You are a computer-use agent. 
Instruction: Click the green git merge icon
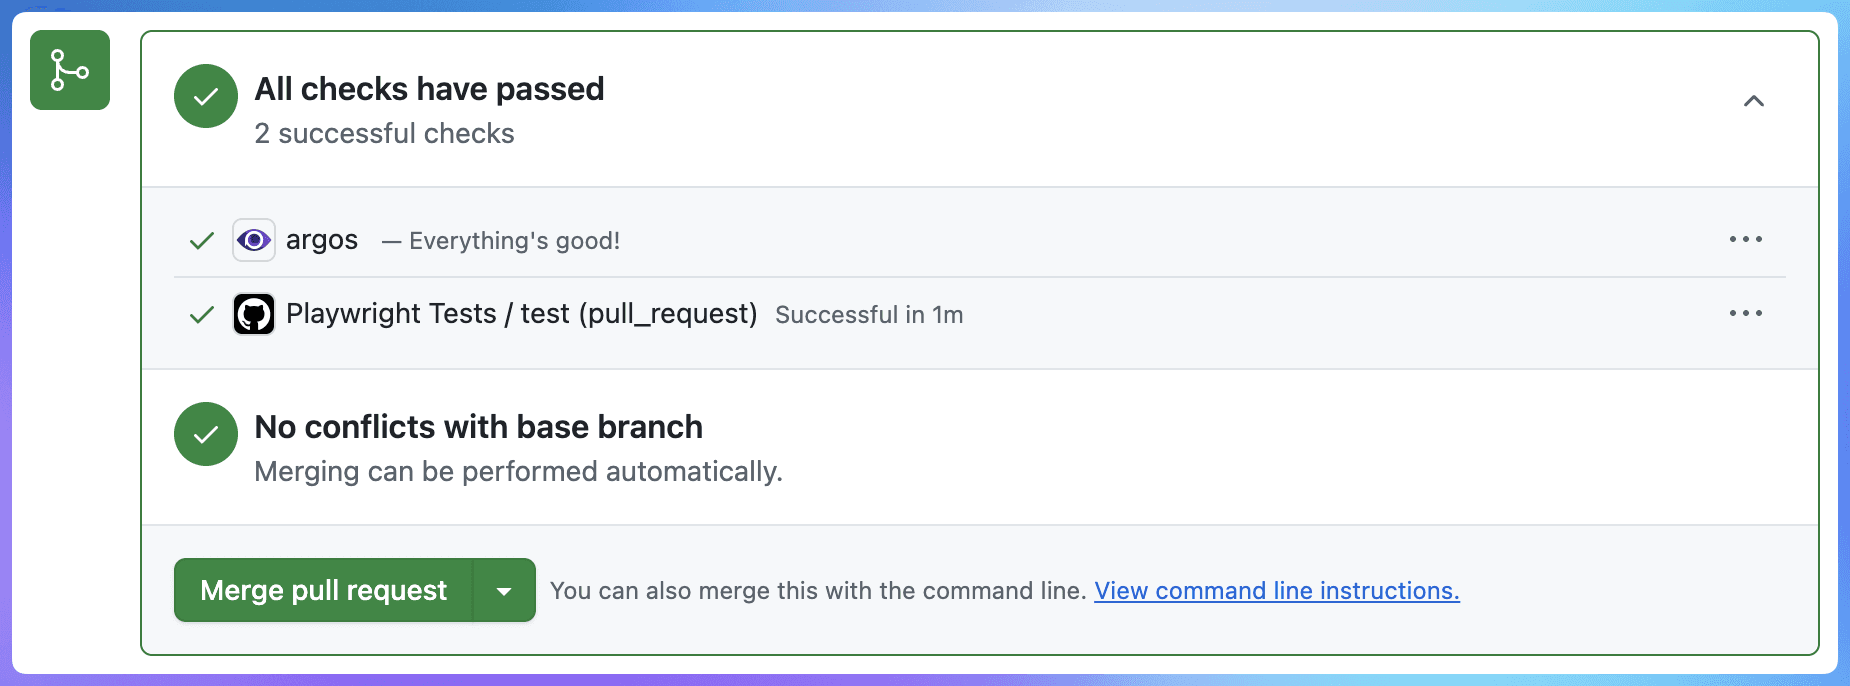click(x=70, y=70)
